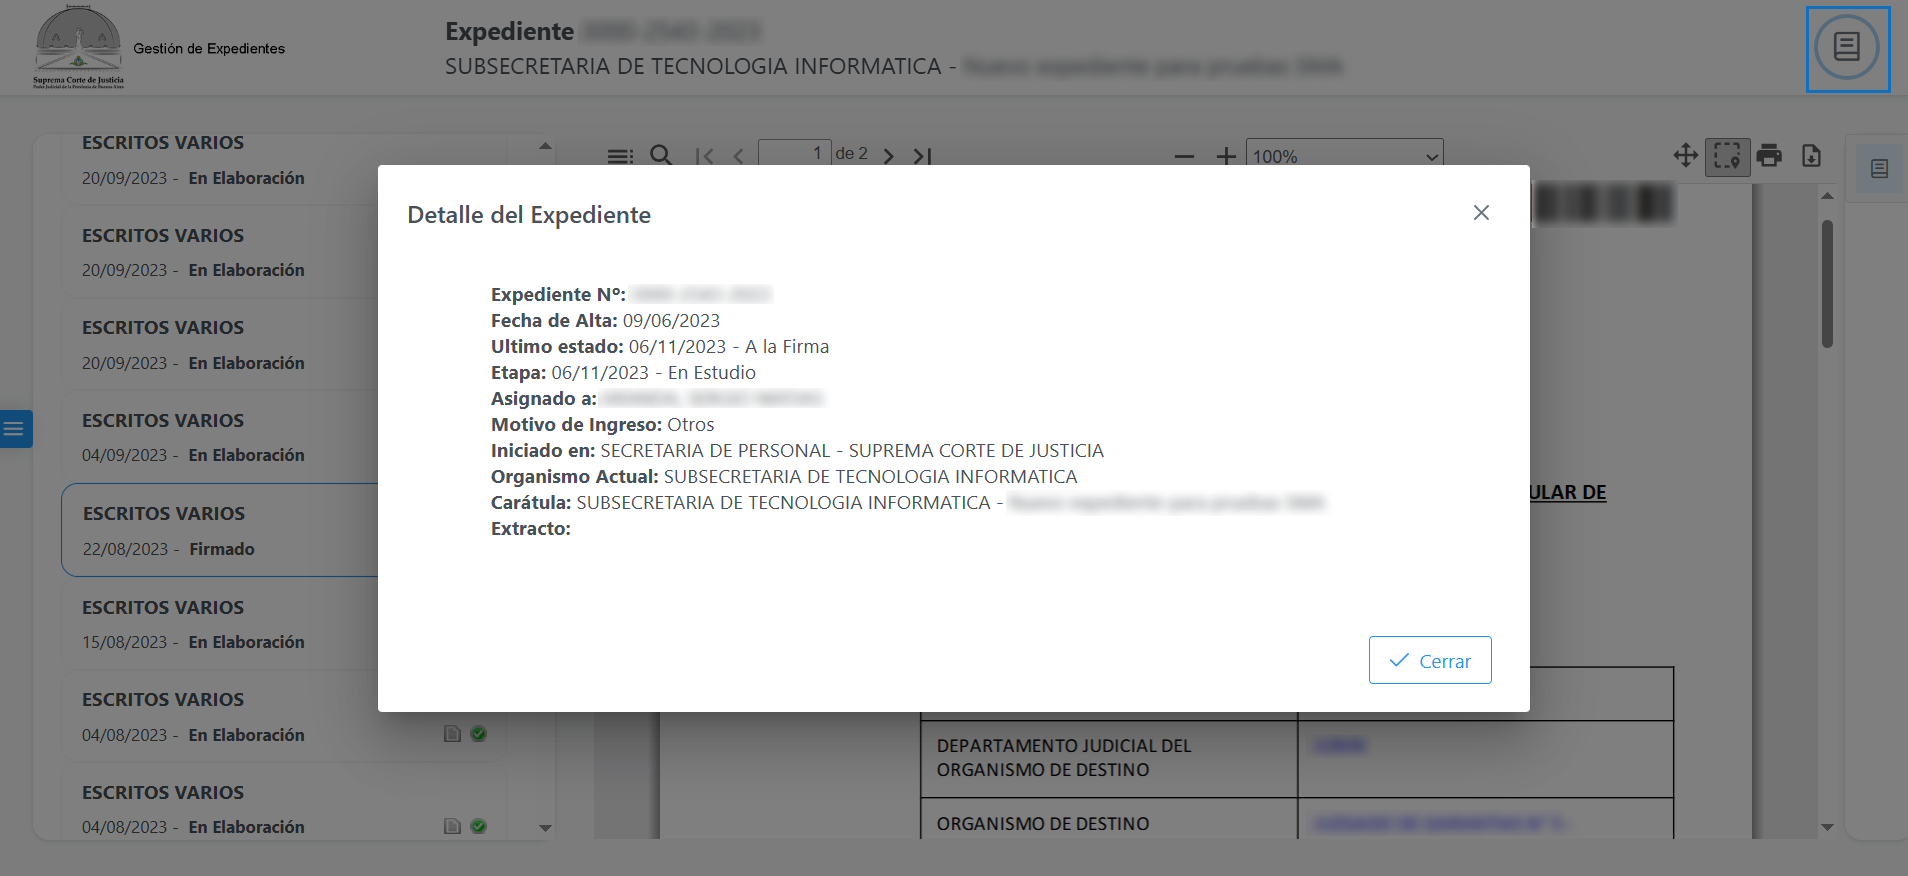Jump to the last page of the document
The width and height of the screenshot is (1908, 876).
coord(922,156)
